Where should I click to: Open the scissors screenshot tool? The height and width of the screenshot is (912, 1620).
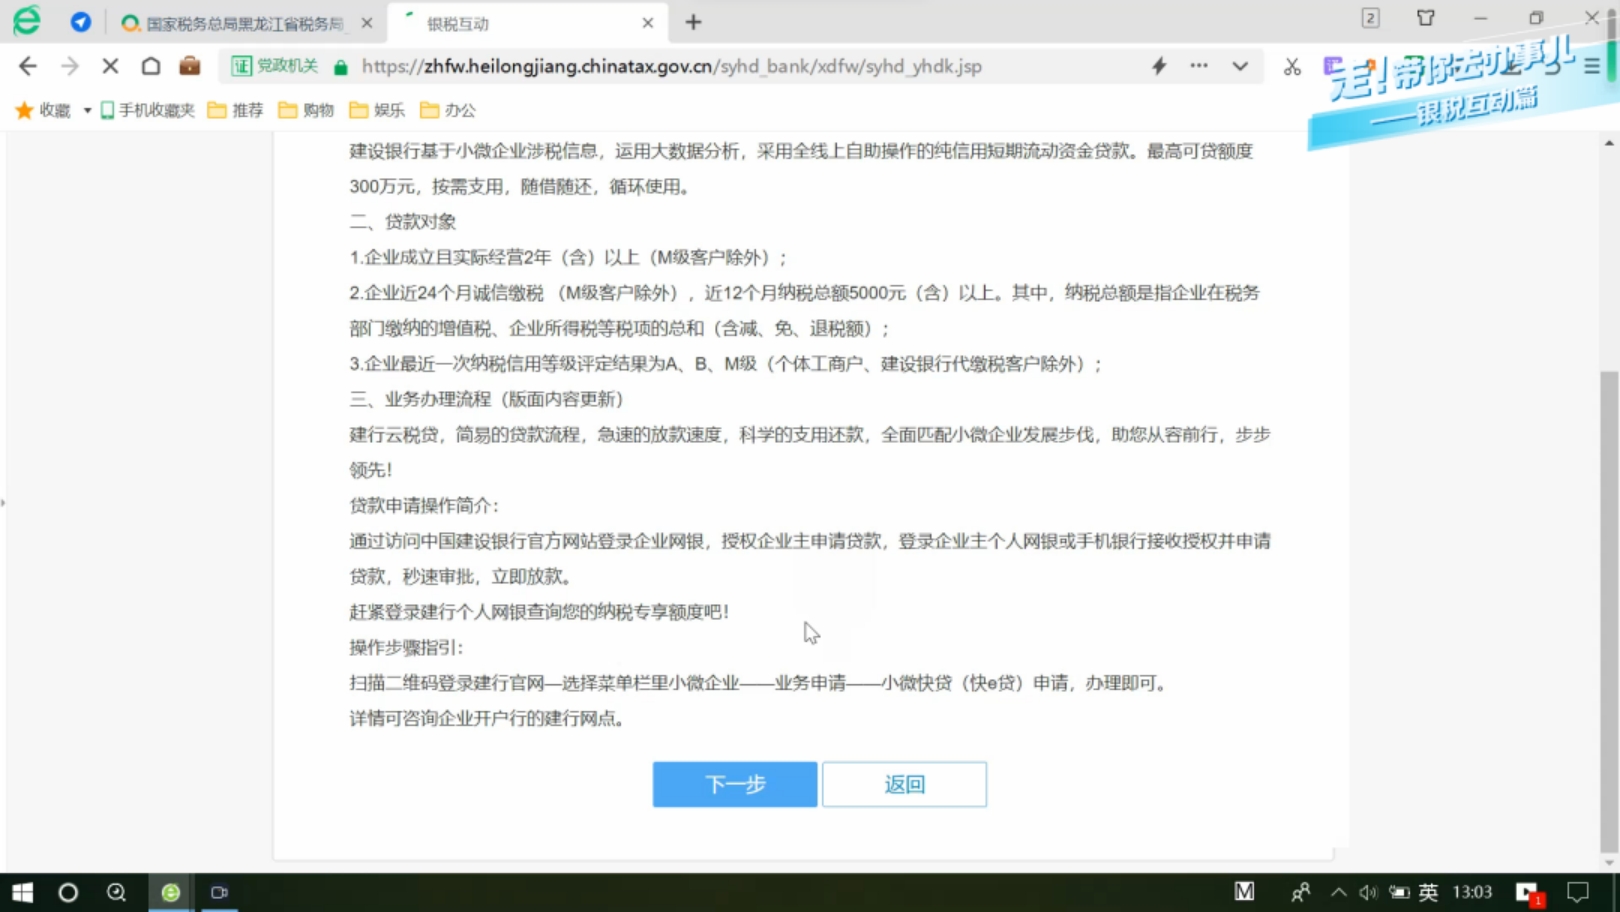point(1292,67)
